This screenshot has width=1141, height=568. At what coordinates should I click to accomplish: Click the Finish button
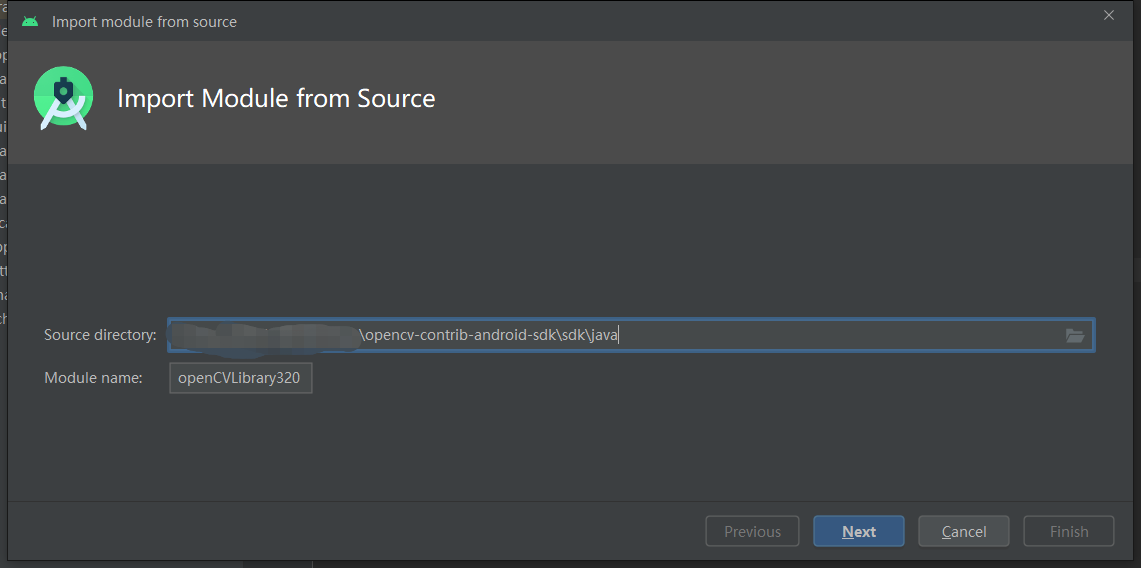(1069, 532)
